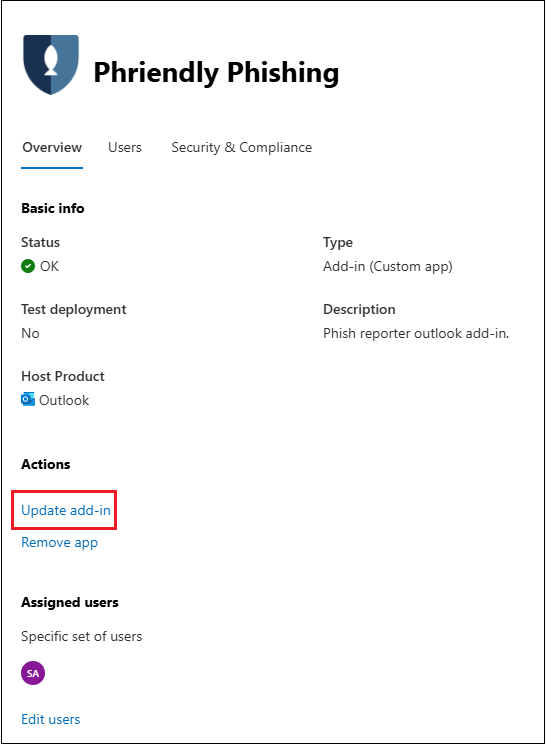This screenshot has width=547, height=745.
Task: Click the Test deployment No value
Action: pyautogui.click(x=30, y=334)
